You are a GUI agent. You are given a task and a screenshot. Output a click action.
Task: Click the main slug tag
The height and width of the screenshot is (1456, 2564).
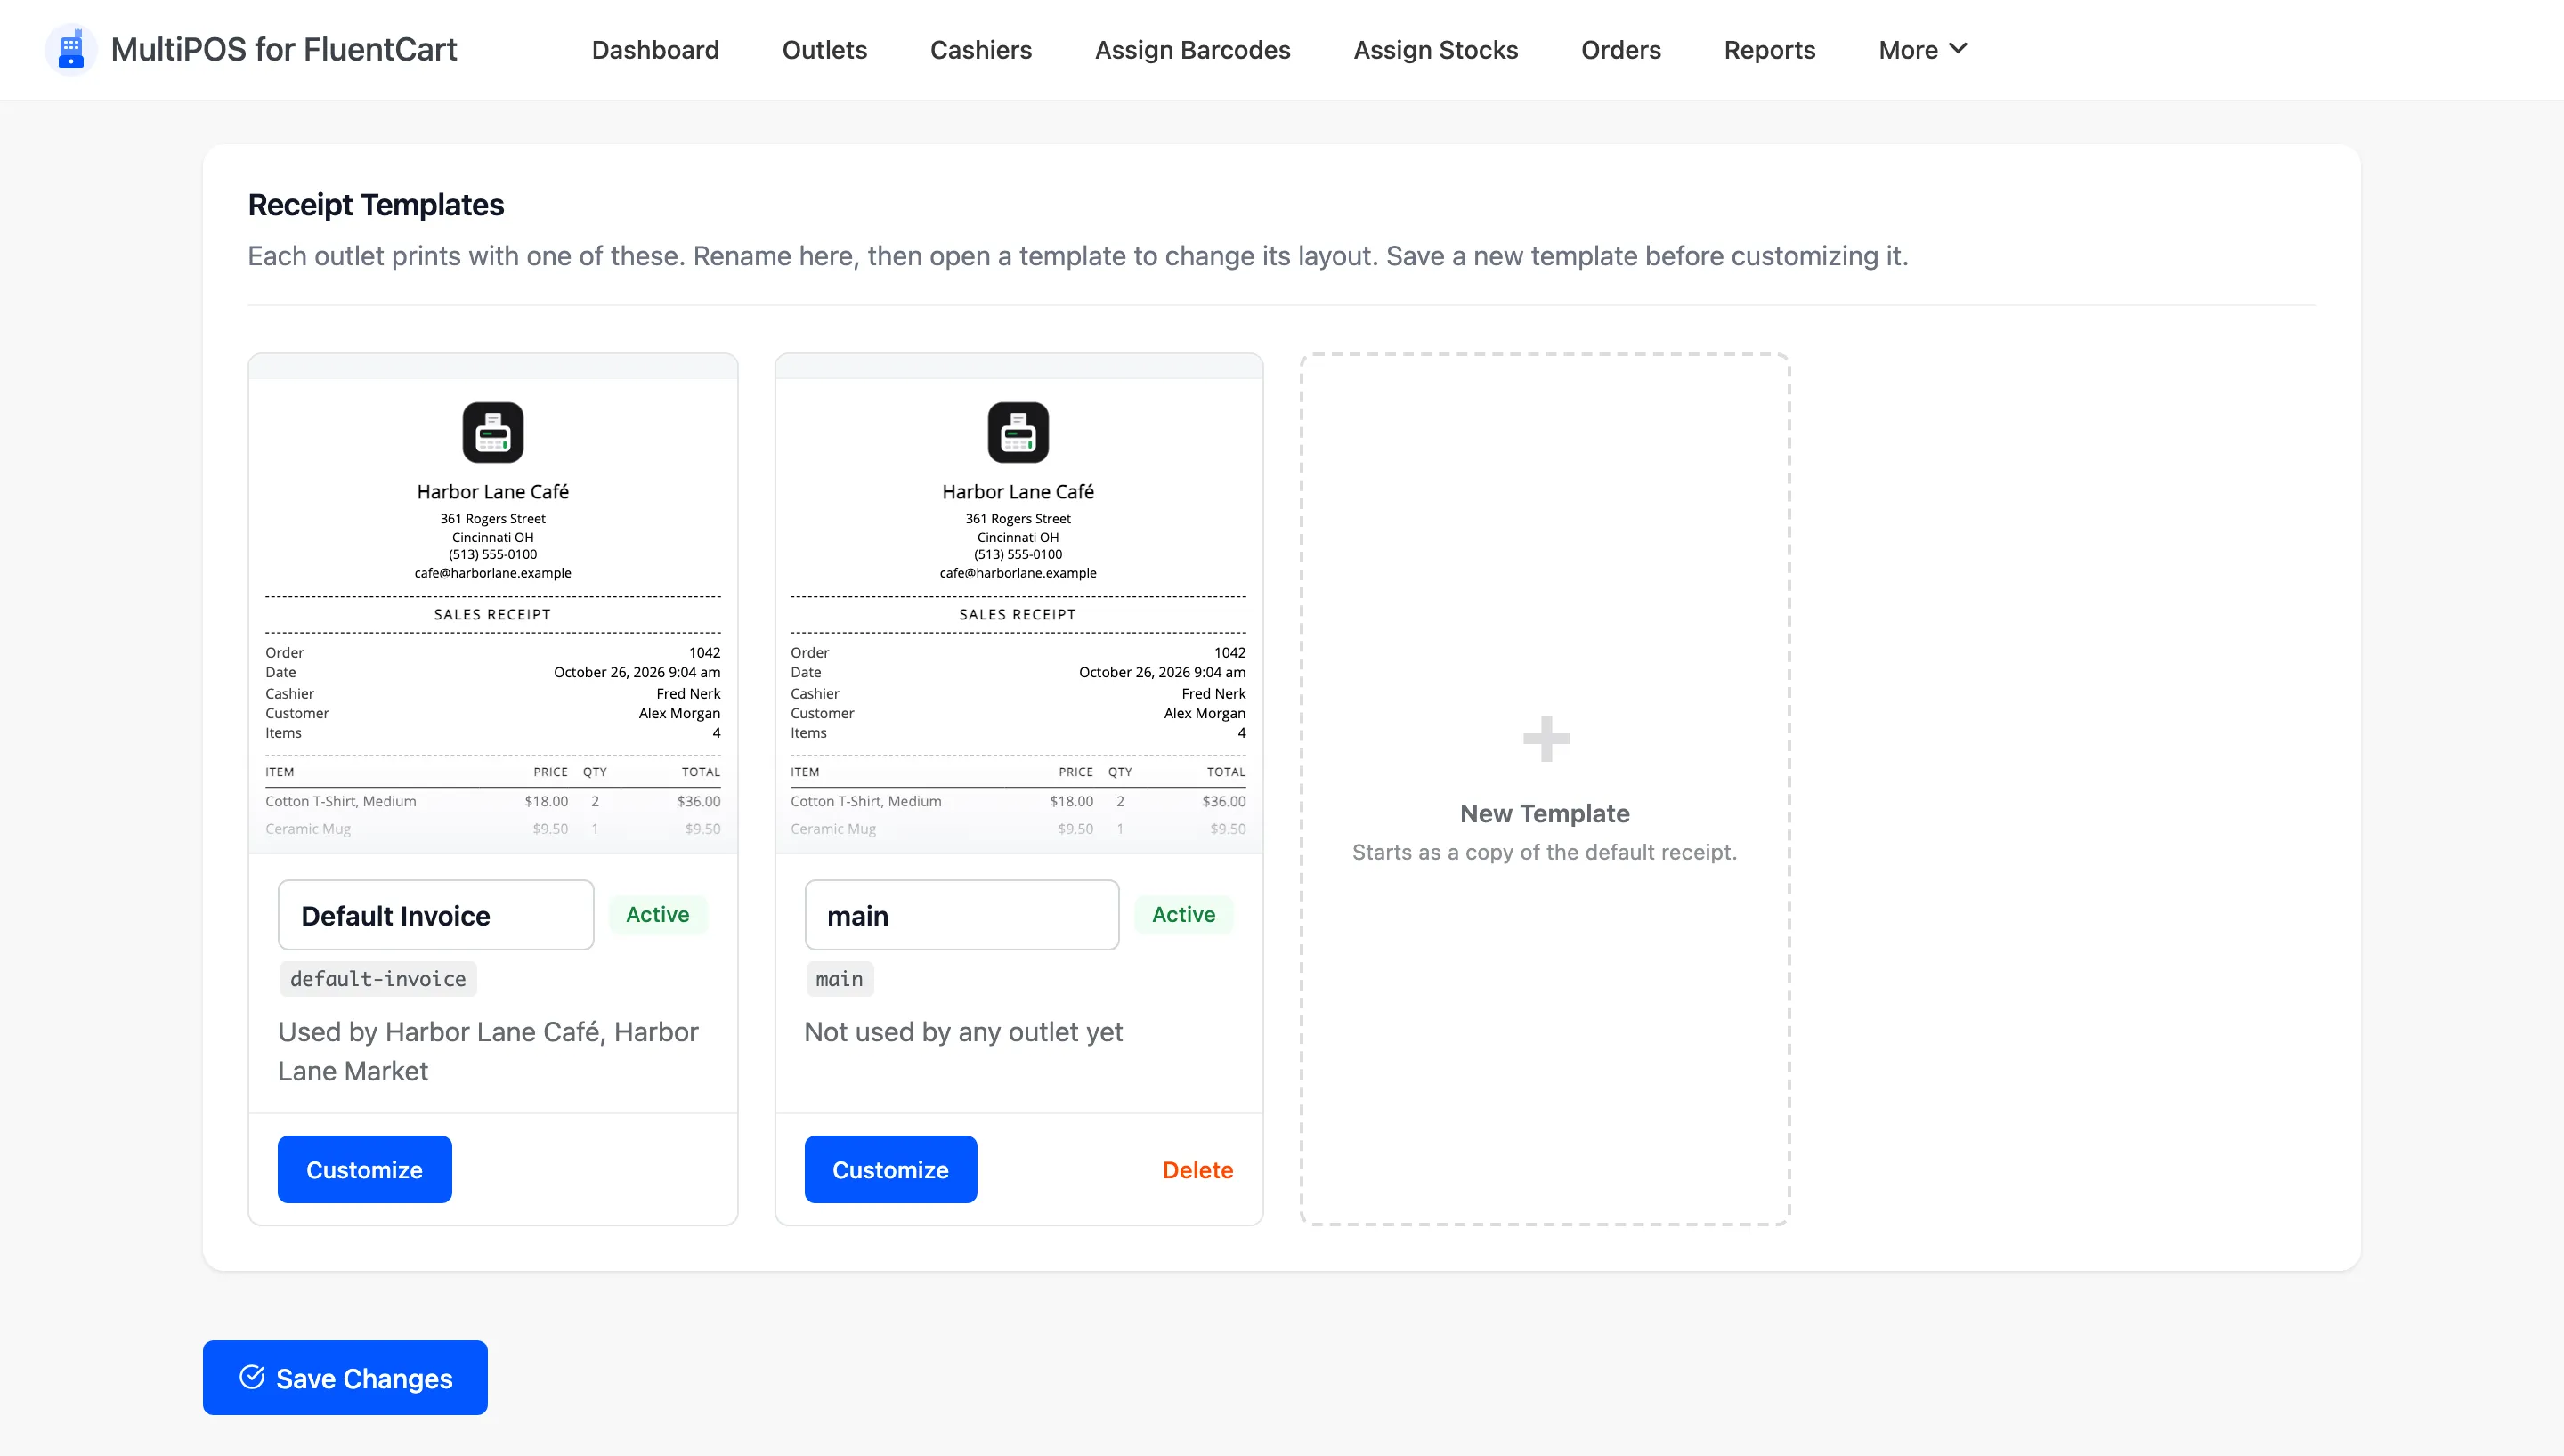pyautogui.click(x=839, y=979)
